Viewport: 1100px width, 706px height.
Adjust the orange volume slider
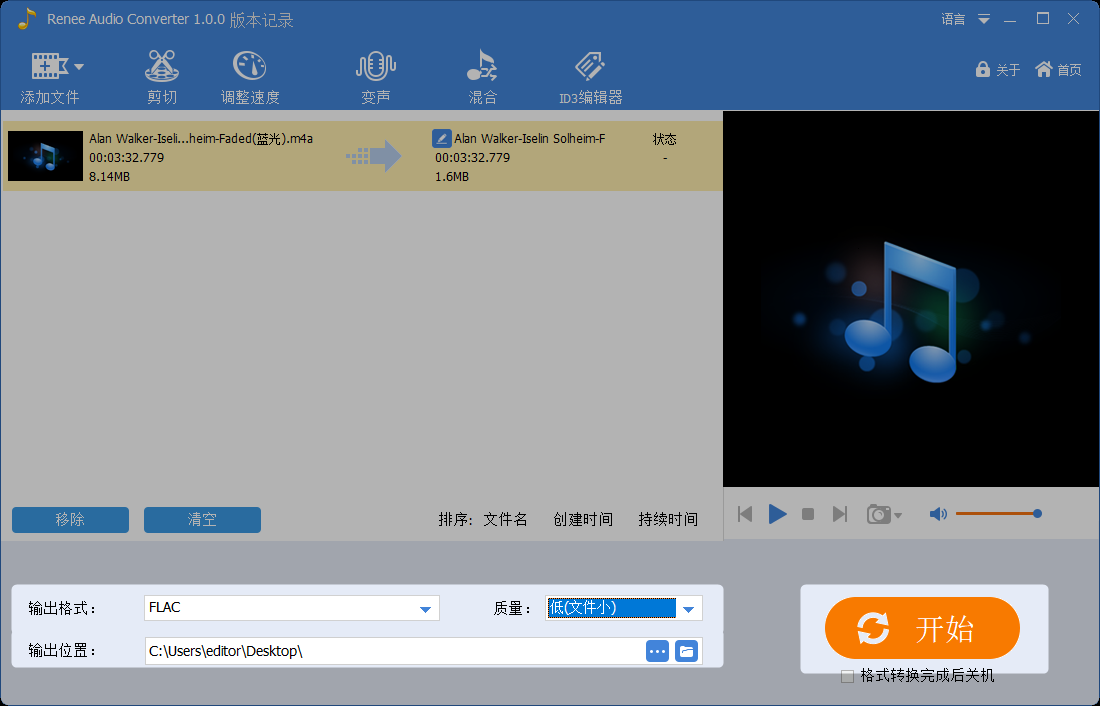[998, 514]
